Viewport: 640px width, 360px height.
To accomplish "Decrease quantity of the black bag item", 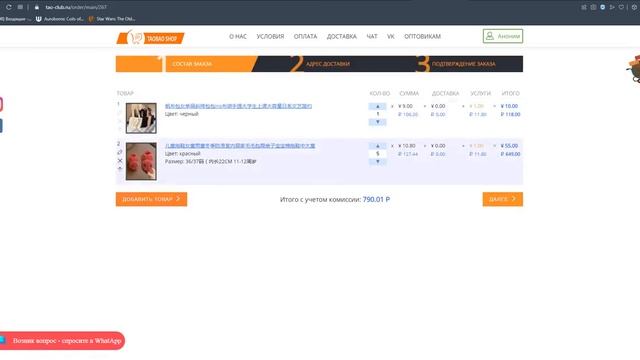I will [378, 122].
